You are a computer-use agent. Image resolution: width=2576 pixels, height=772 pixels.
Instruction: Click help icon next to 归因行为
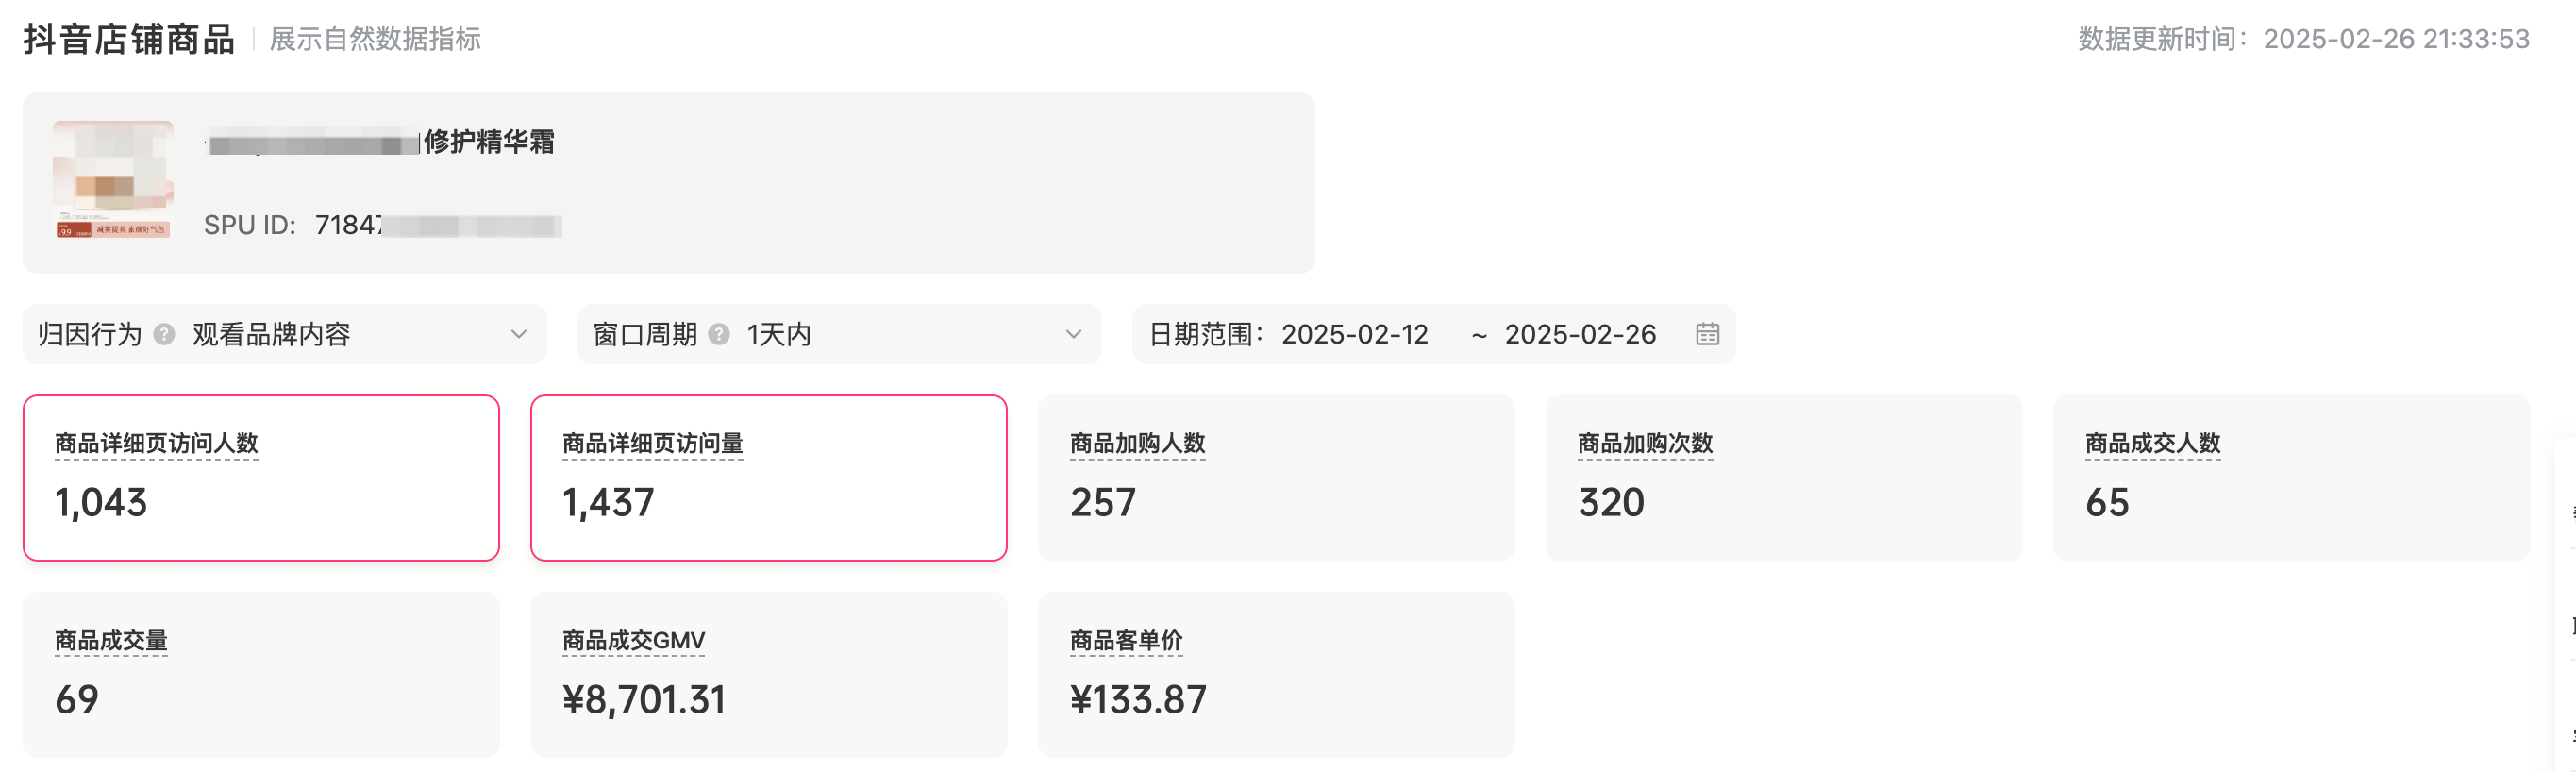[x=164, y=334]
